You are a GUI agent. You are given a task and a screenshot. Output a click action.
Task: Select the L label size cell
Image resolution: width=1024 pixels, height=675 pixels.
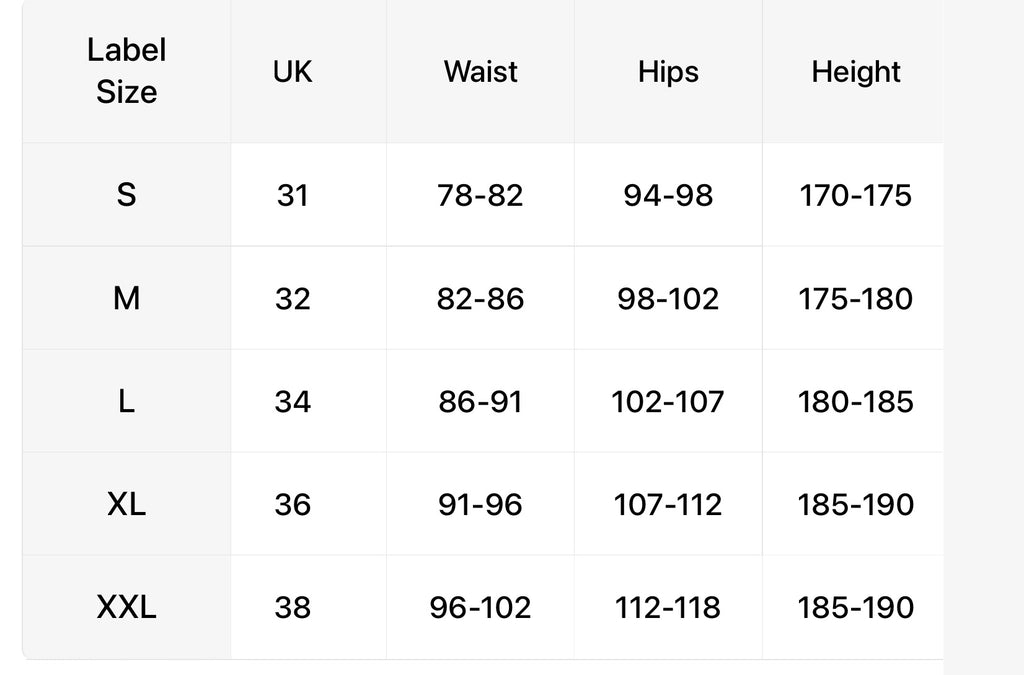pyautogui.click(x=127, y=401)
